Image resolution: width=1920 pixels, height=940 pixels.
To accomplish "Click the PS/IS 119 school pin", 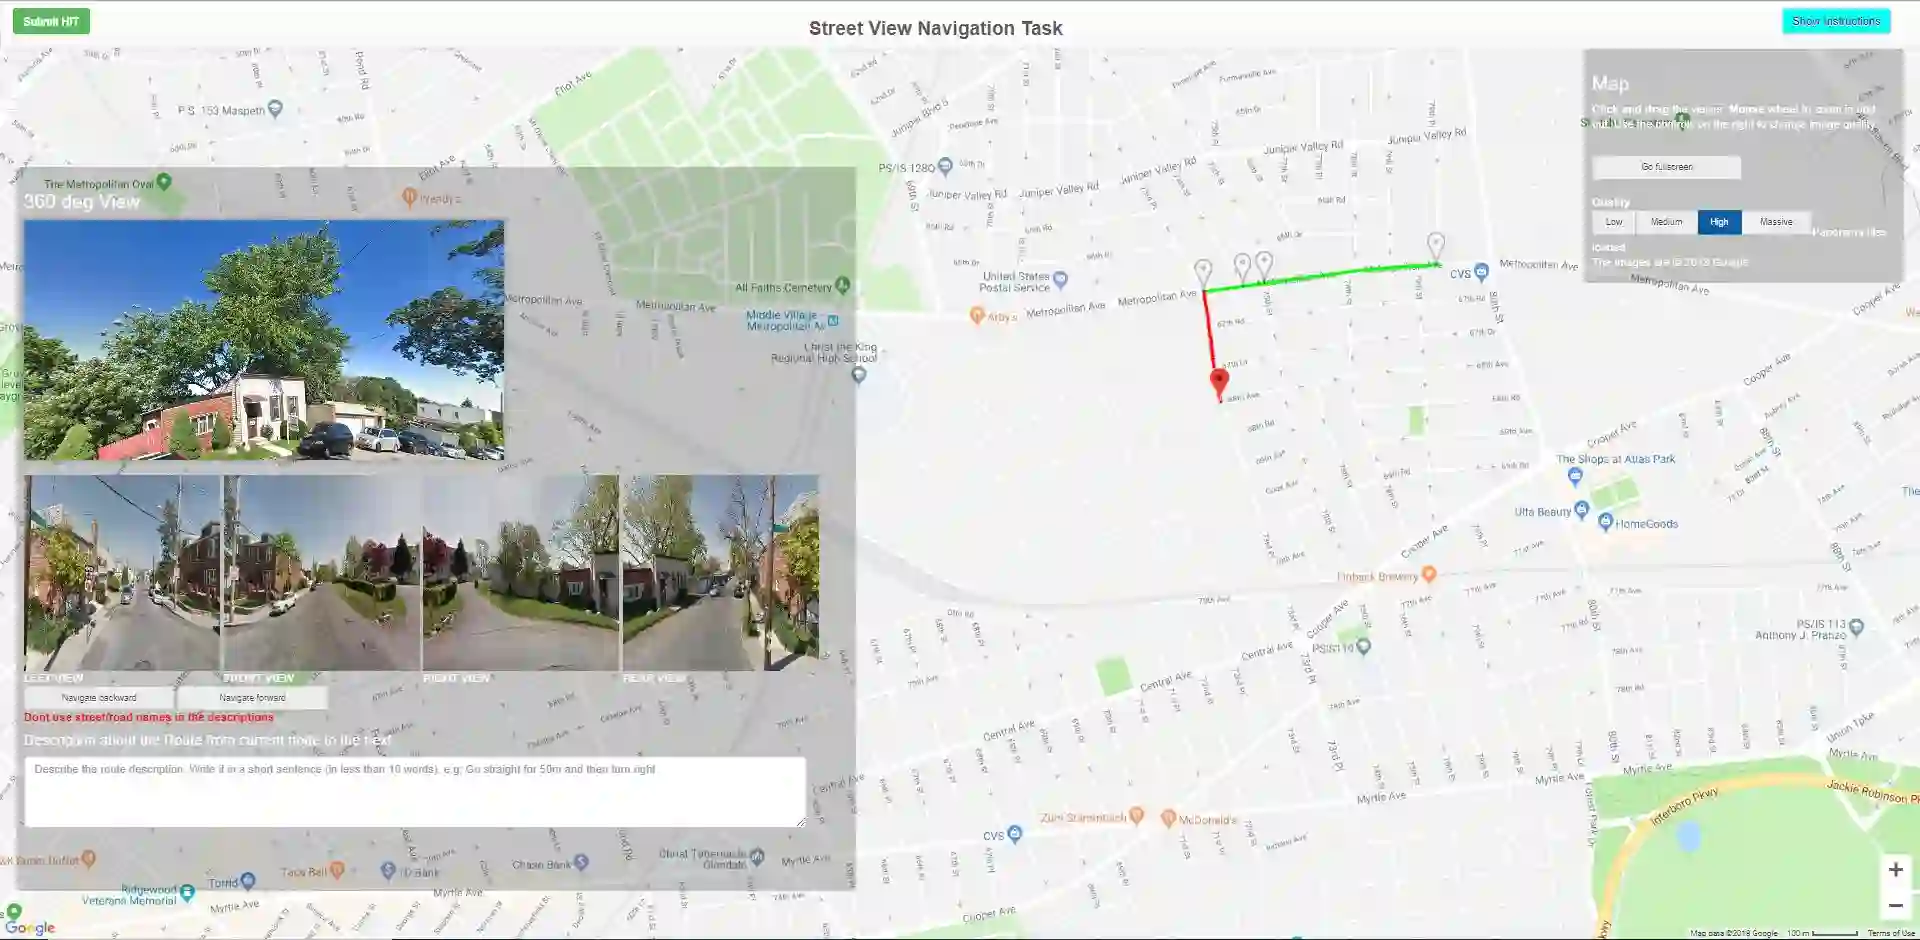I will 1362,647.
